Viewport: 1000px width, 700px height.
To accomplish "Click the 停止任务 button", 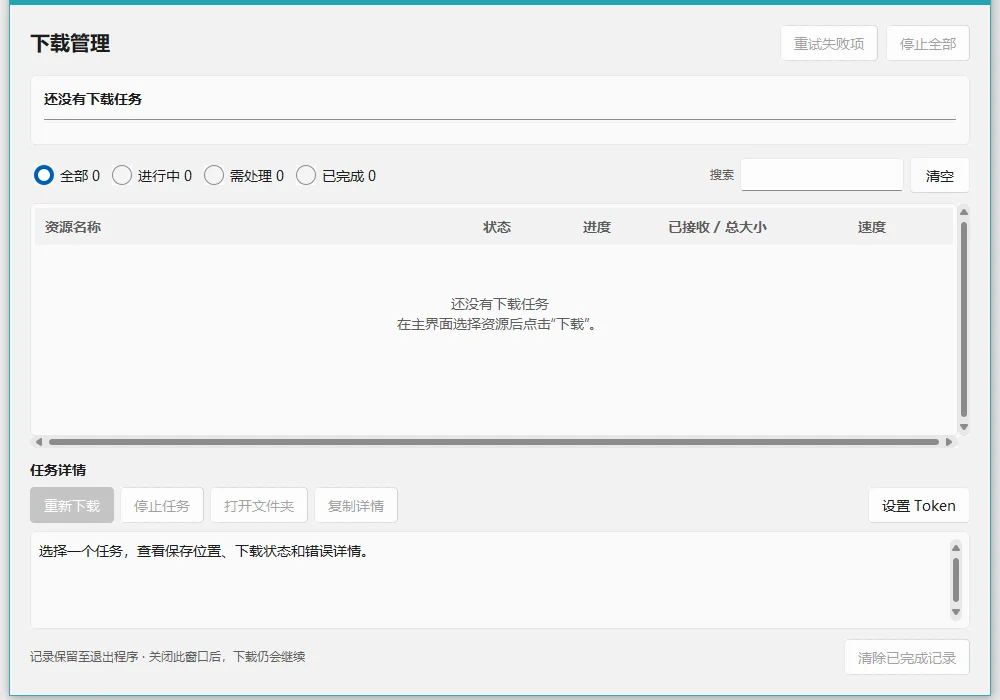I will click(x=162, y=505).
